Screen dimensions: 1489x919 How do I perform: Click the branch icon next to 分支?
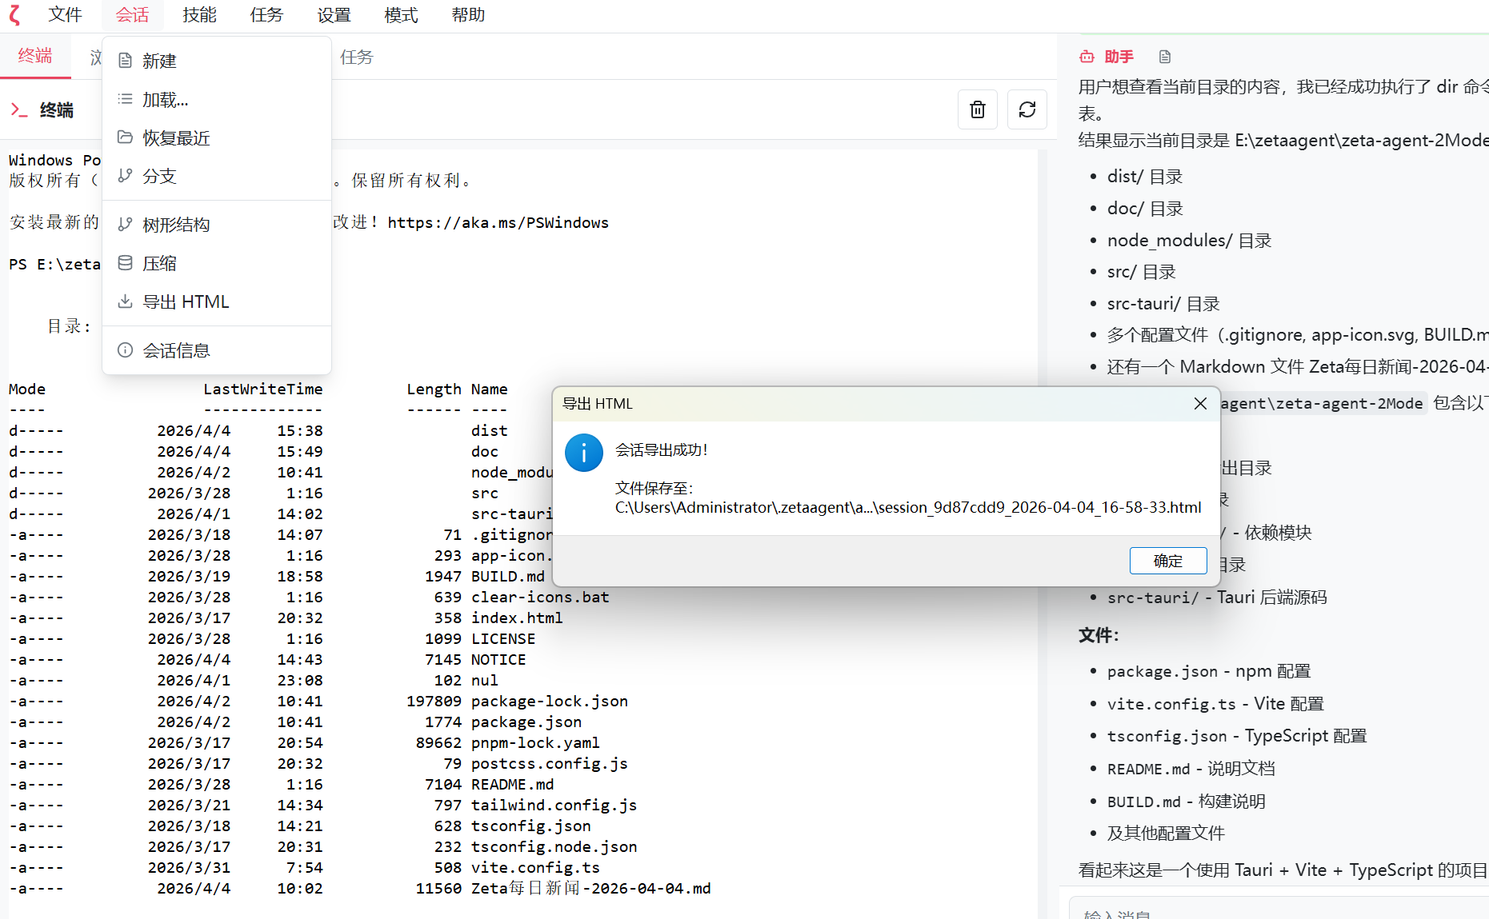coord(124,176)
